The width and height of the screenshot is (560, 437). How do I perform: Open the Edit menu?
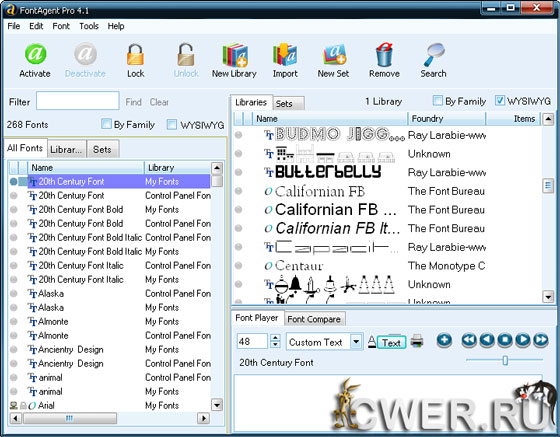[36, 26]
